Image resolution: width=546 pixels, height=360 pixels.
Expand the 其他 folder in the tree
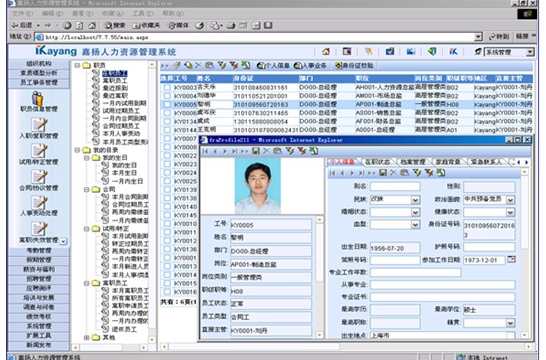[x=87, y=337]
